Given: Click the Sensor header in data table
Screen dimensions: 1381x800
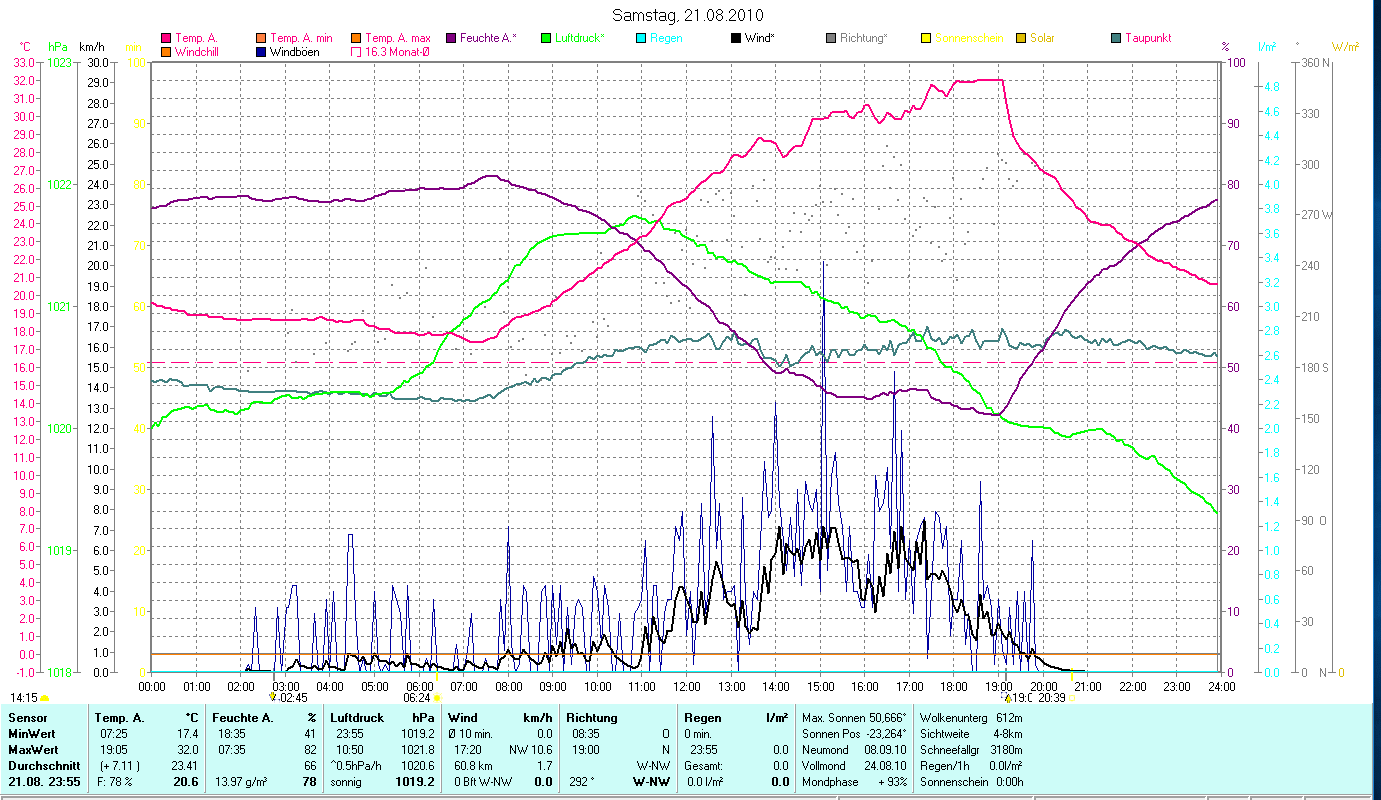Looking at the screenshot, I should [x=27, y=718].
